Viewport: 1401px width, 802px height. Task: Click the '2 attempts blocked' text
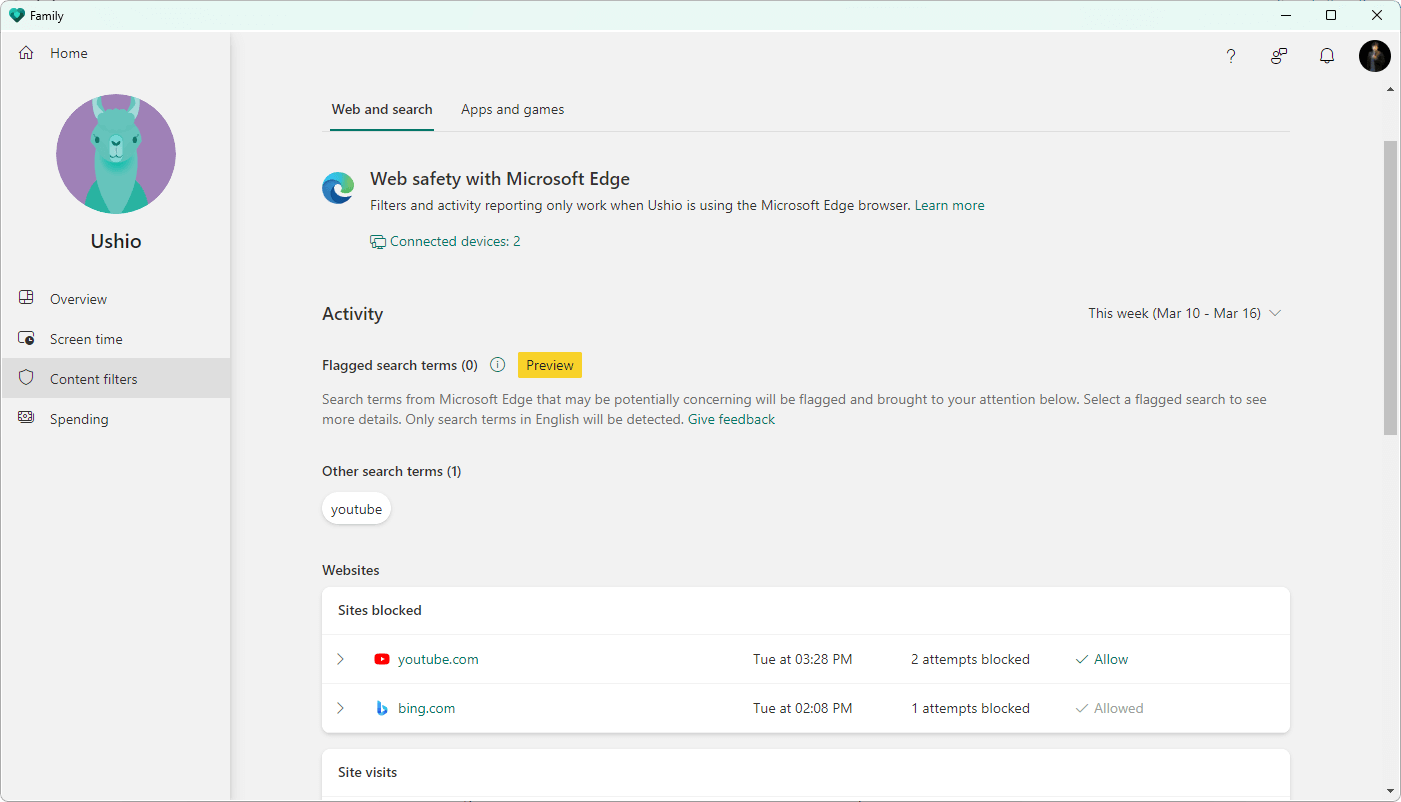point(970,660)
